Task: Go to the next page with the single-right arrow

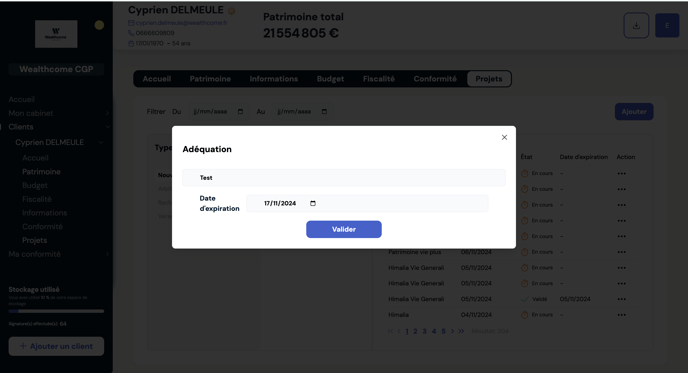Action: pos(452,331)
